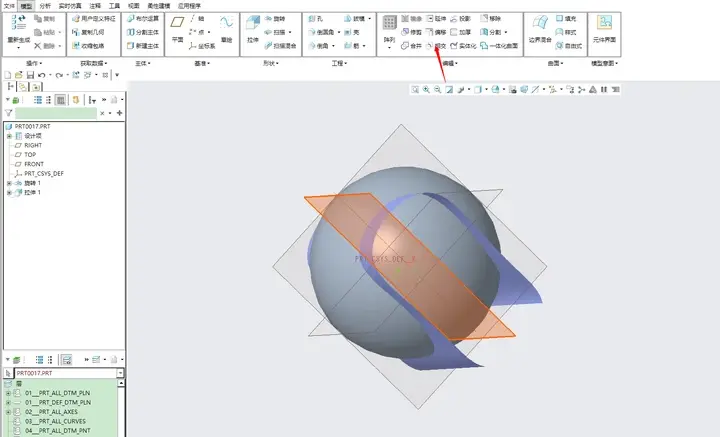Expand the 旋转 1 feature node

(9, 183)
